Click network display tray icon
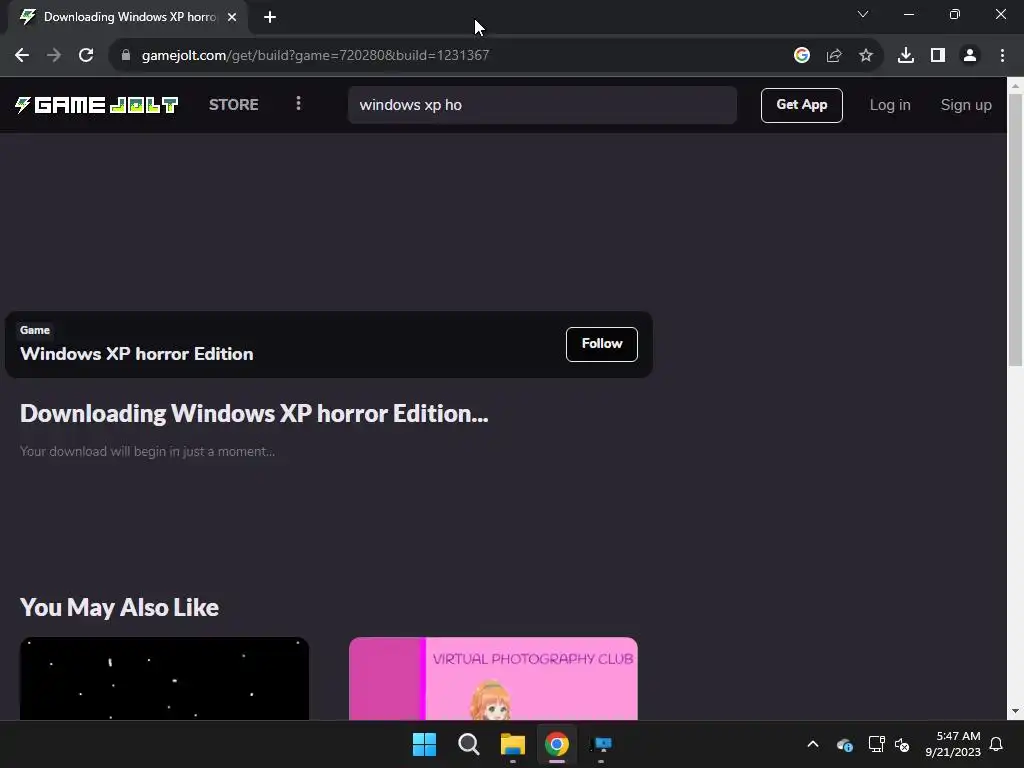This screenshot has height=768, width=1024. (x=876, y=744)
